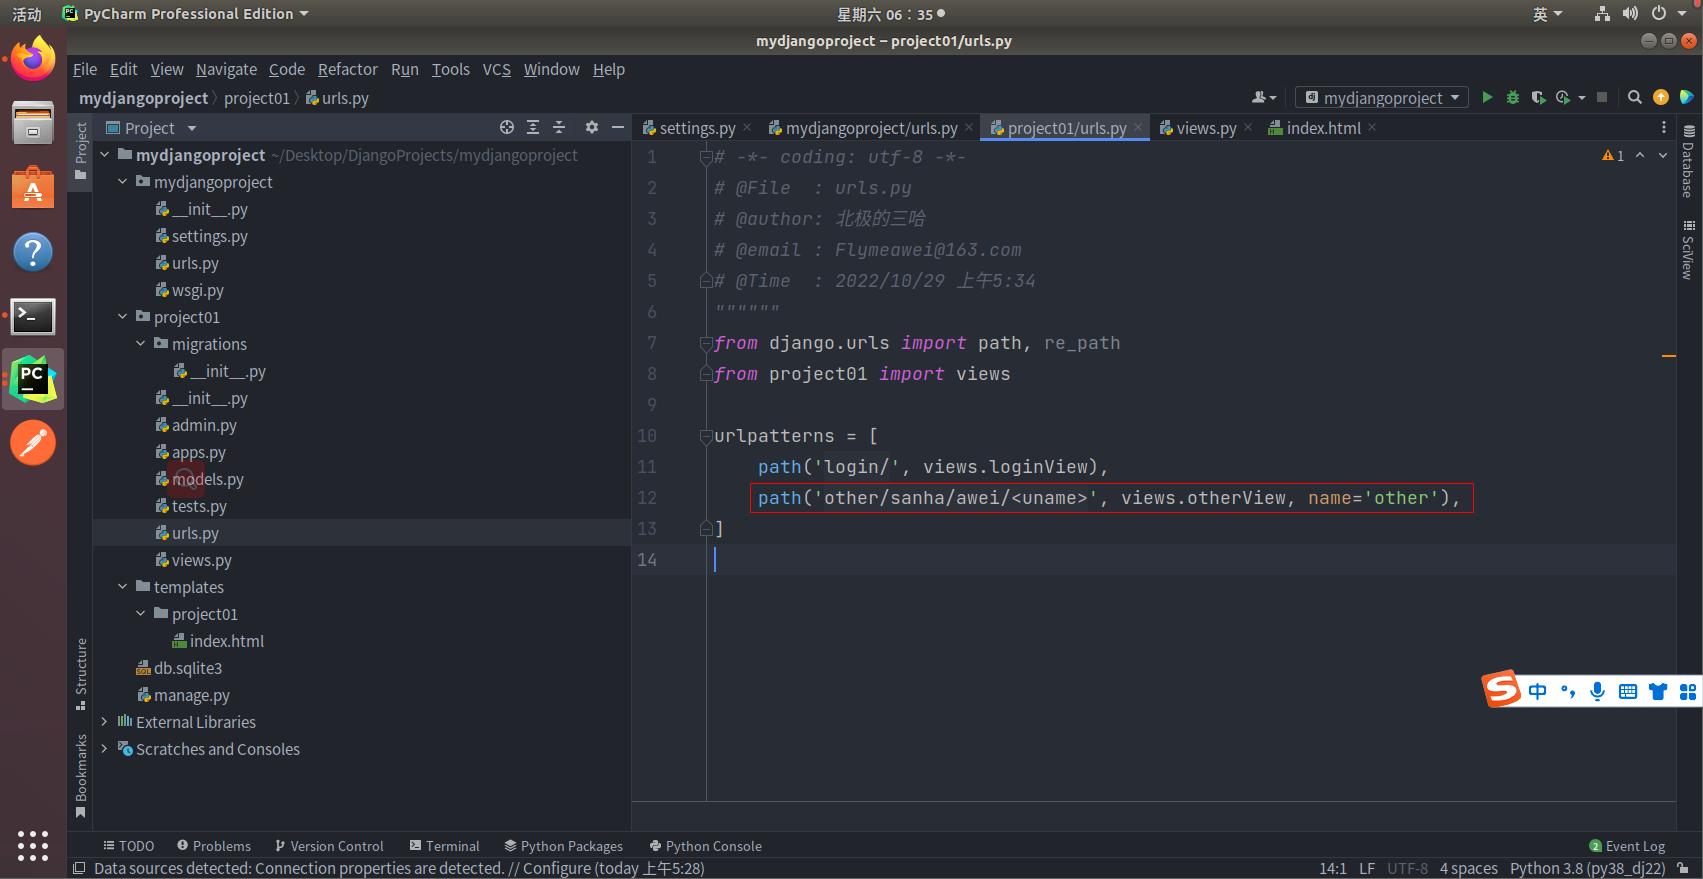Viewport: 1703px width, 879px height.
Task: Toggle tool window bars in status corner
Action: (79, 868)
